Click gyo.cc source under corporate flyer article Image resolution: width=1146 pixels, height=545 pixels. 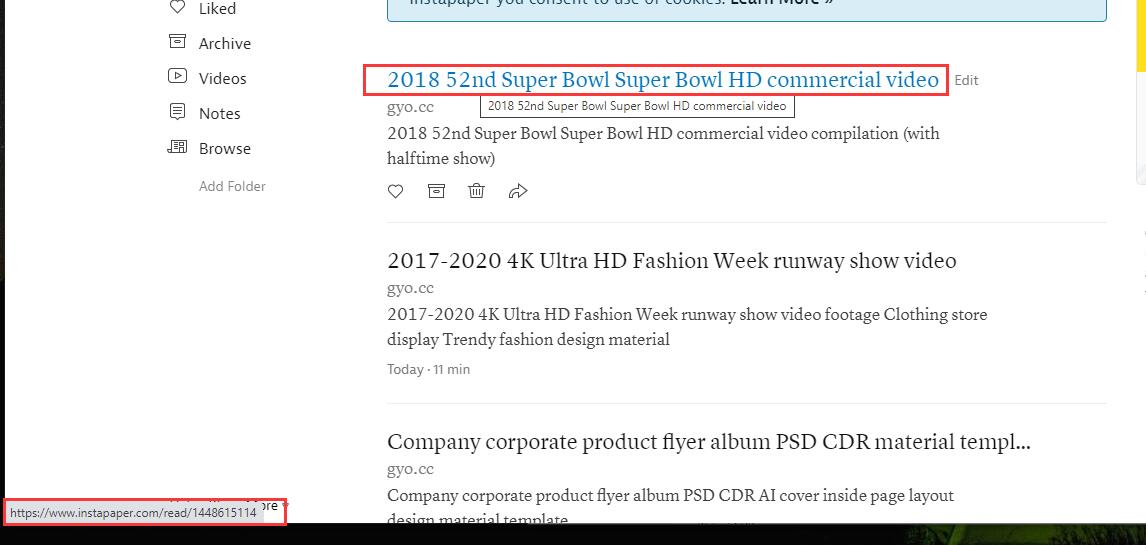coord(410,469)
